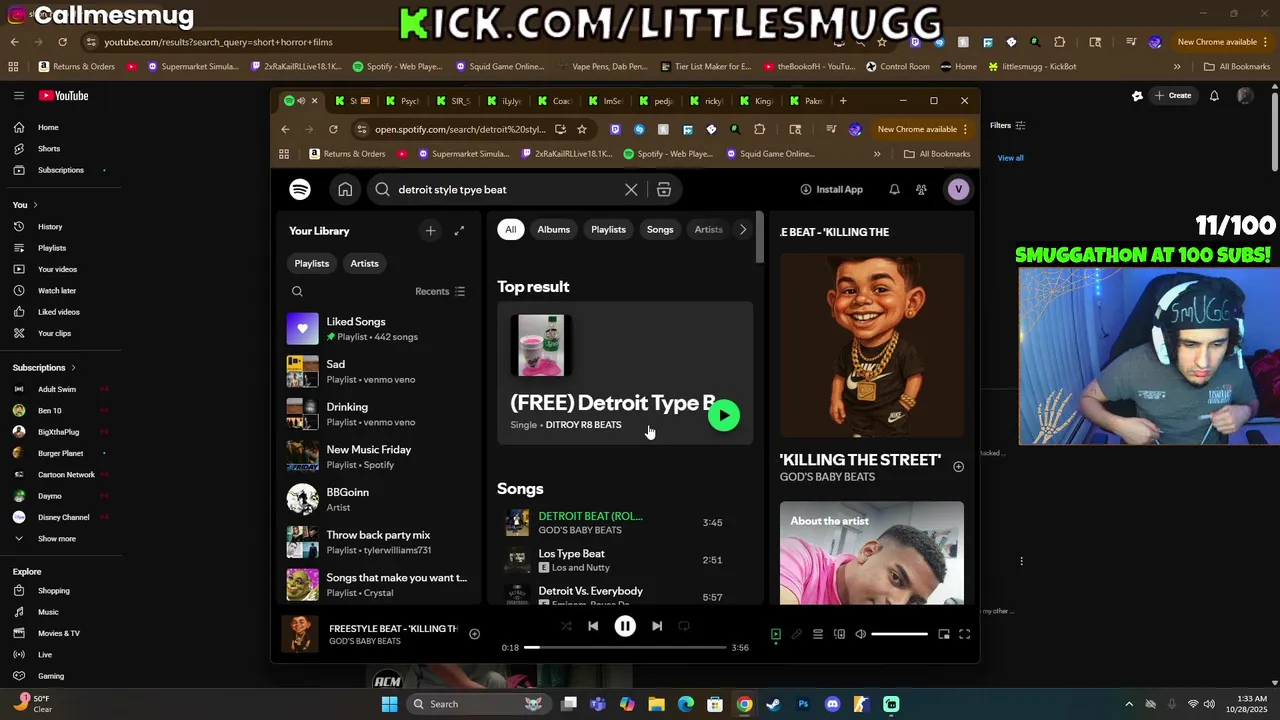The width and height of the screenshot is (1280, 720).
Task: Bookmark the Spotify page with the star icon
Action: pos(582,129)
